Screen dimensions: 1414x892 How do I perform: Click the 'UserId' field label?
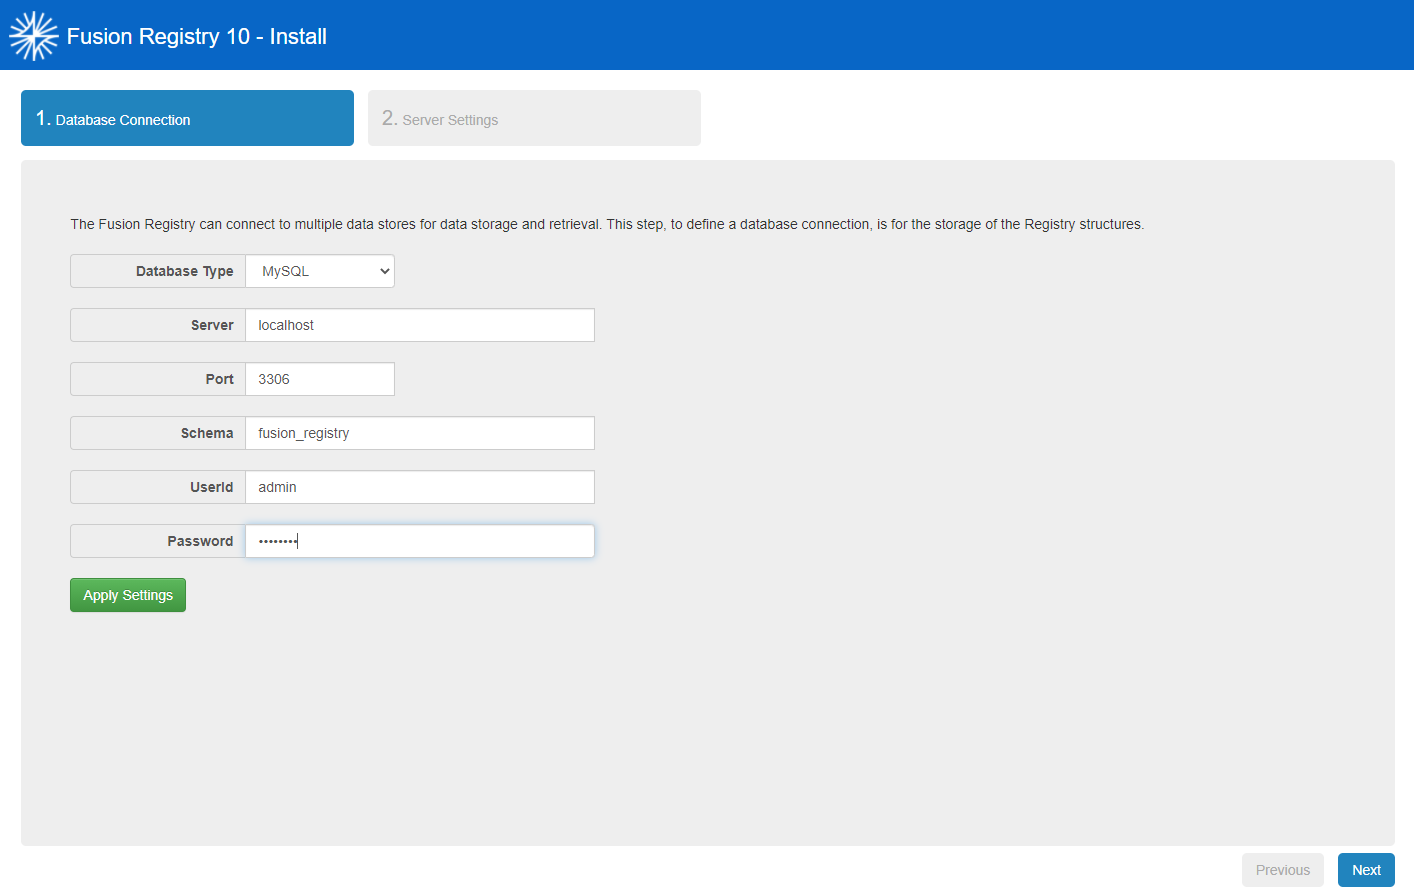tap(211, 487)
